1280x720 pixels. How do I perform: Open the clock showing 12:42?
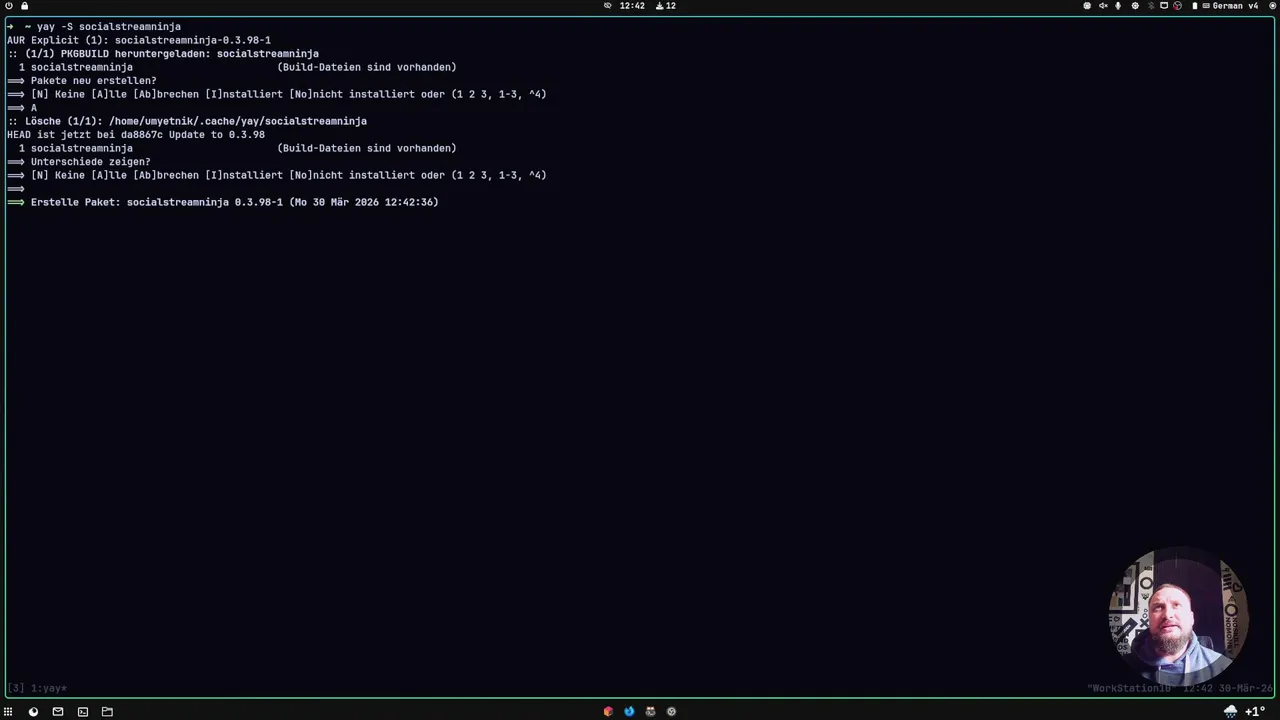click(x=632, y=6)
